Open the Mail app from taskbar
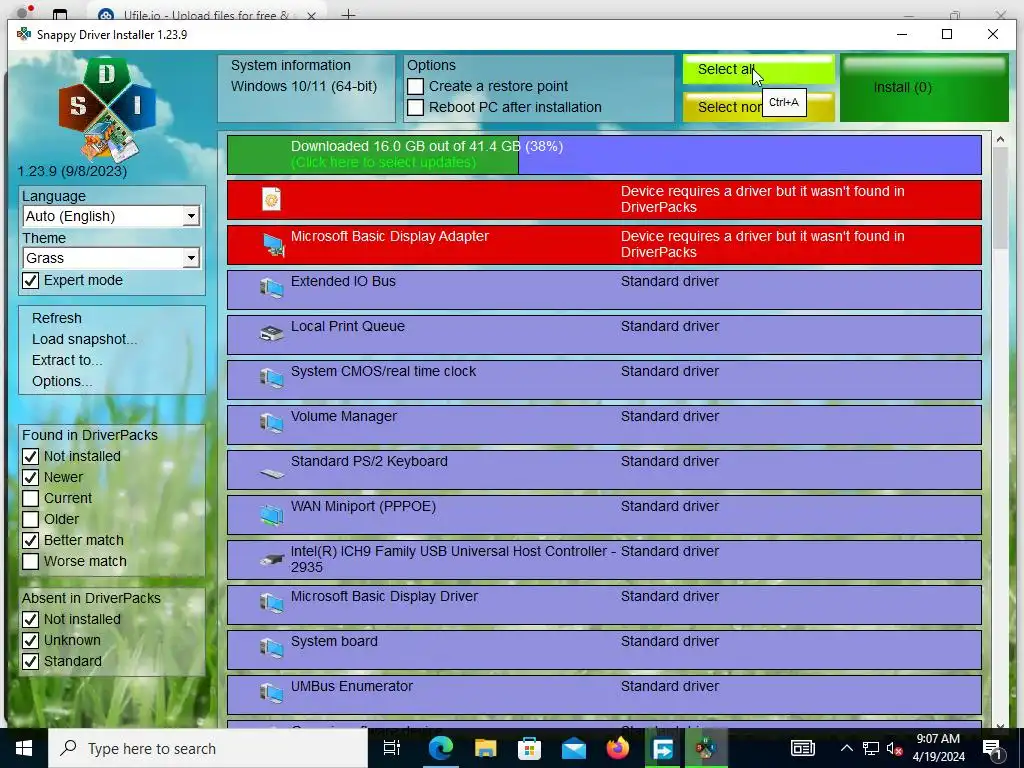The image size is (1024, 768). [x=573, y=748]
